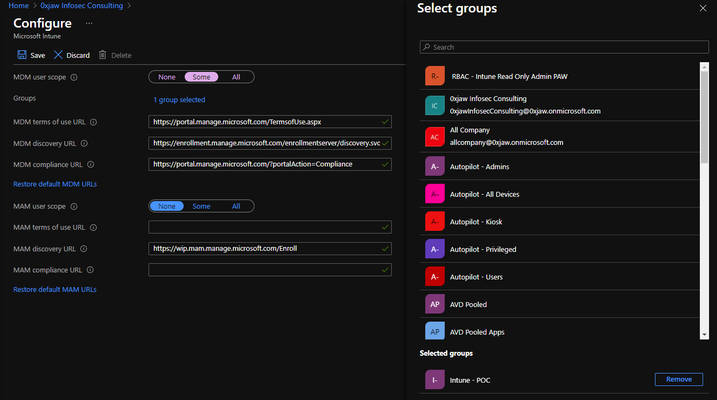Focus the Select groups search box
Image resolution: width=717 pixels, height=400 pixels.
tap(564, 47)
